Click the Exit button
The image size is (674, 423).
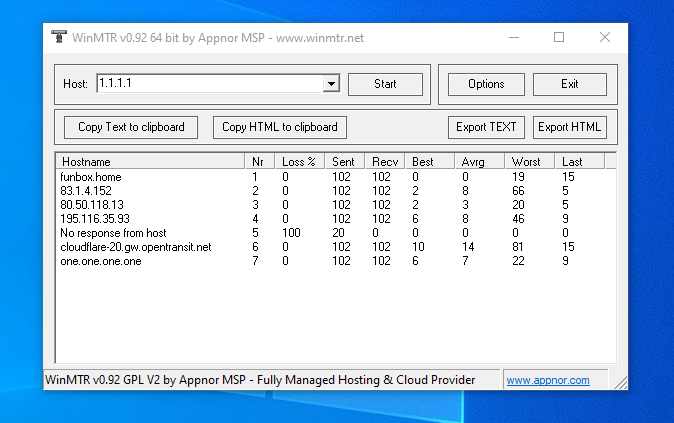(x=570, y=84)
